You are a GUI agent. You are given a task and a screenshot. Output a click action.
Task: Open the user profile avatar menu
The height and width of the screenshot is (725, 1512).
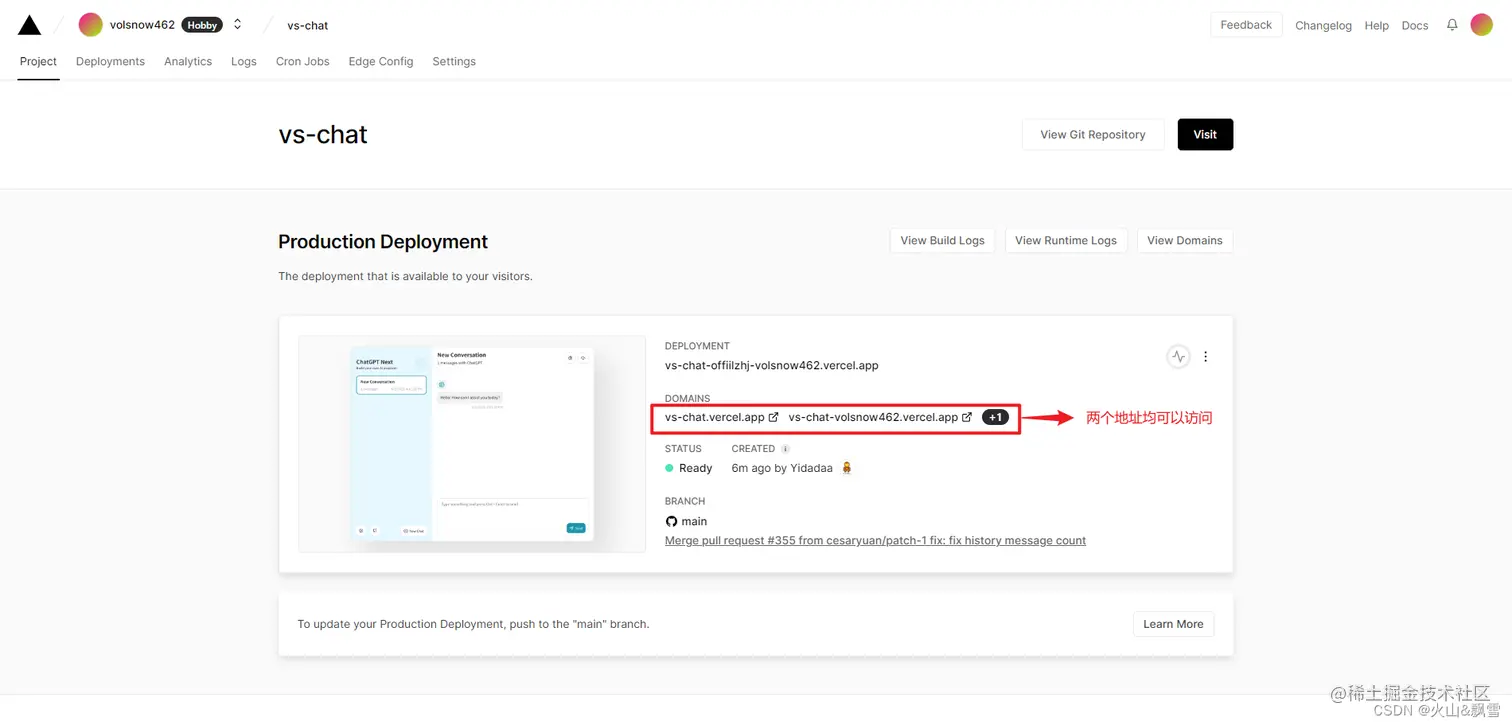1482,25
